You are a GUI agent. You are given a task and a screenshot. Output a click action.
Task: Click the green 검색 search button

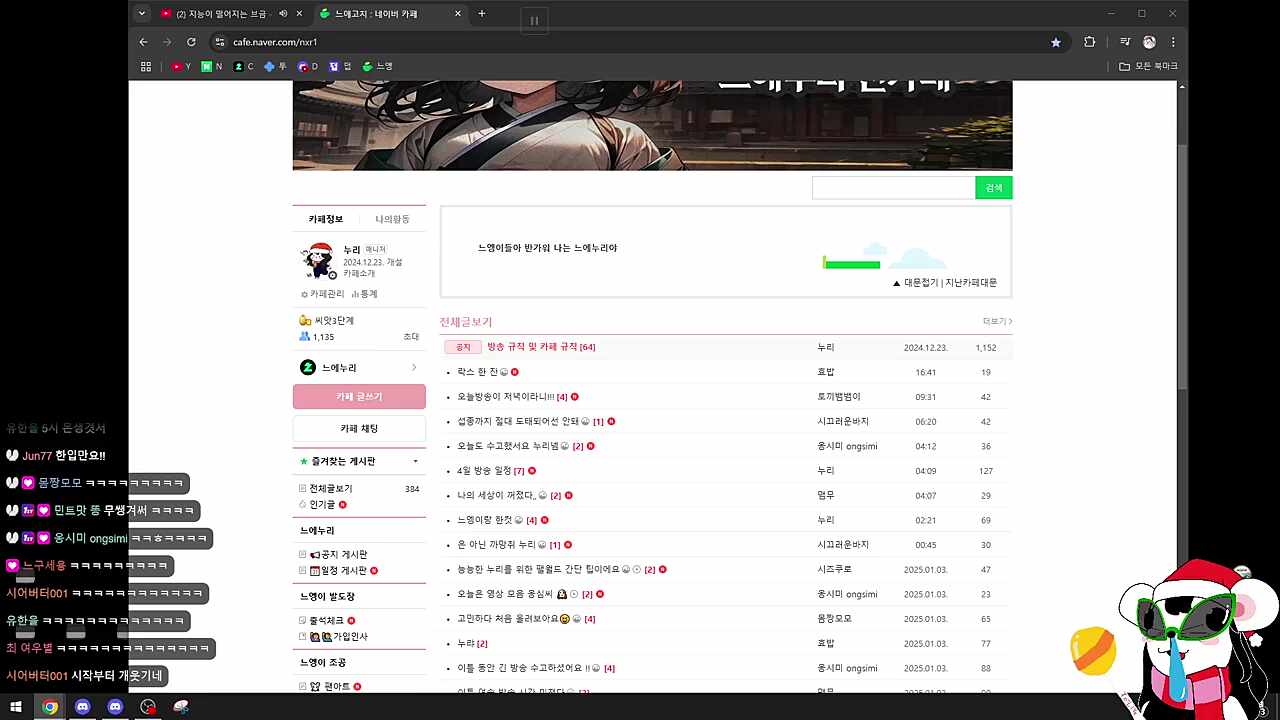994,188
